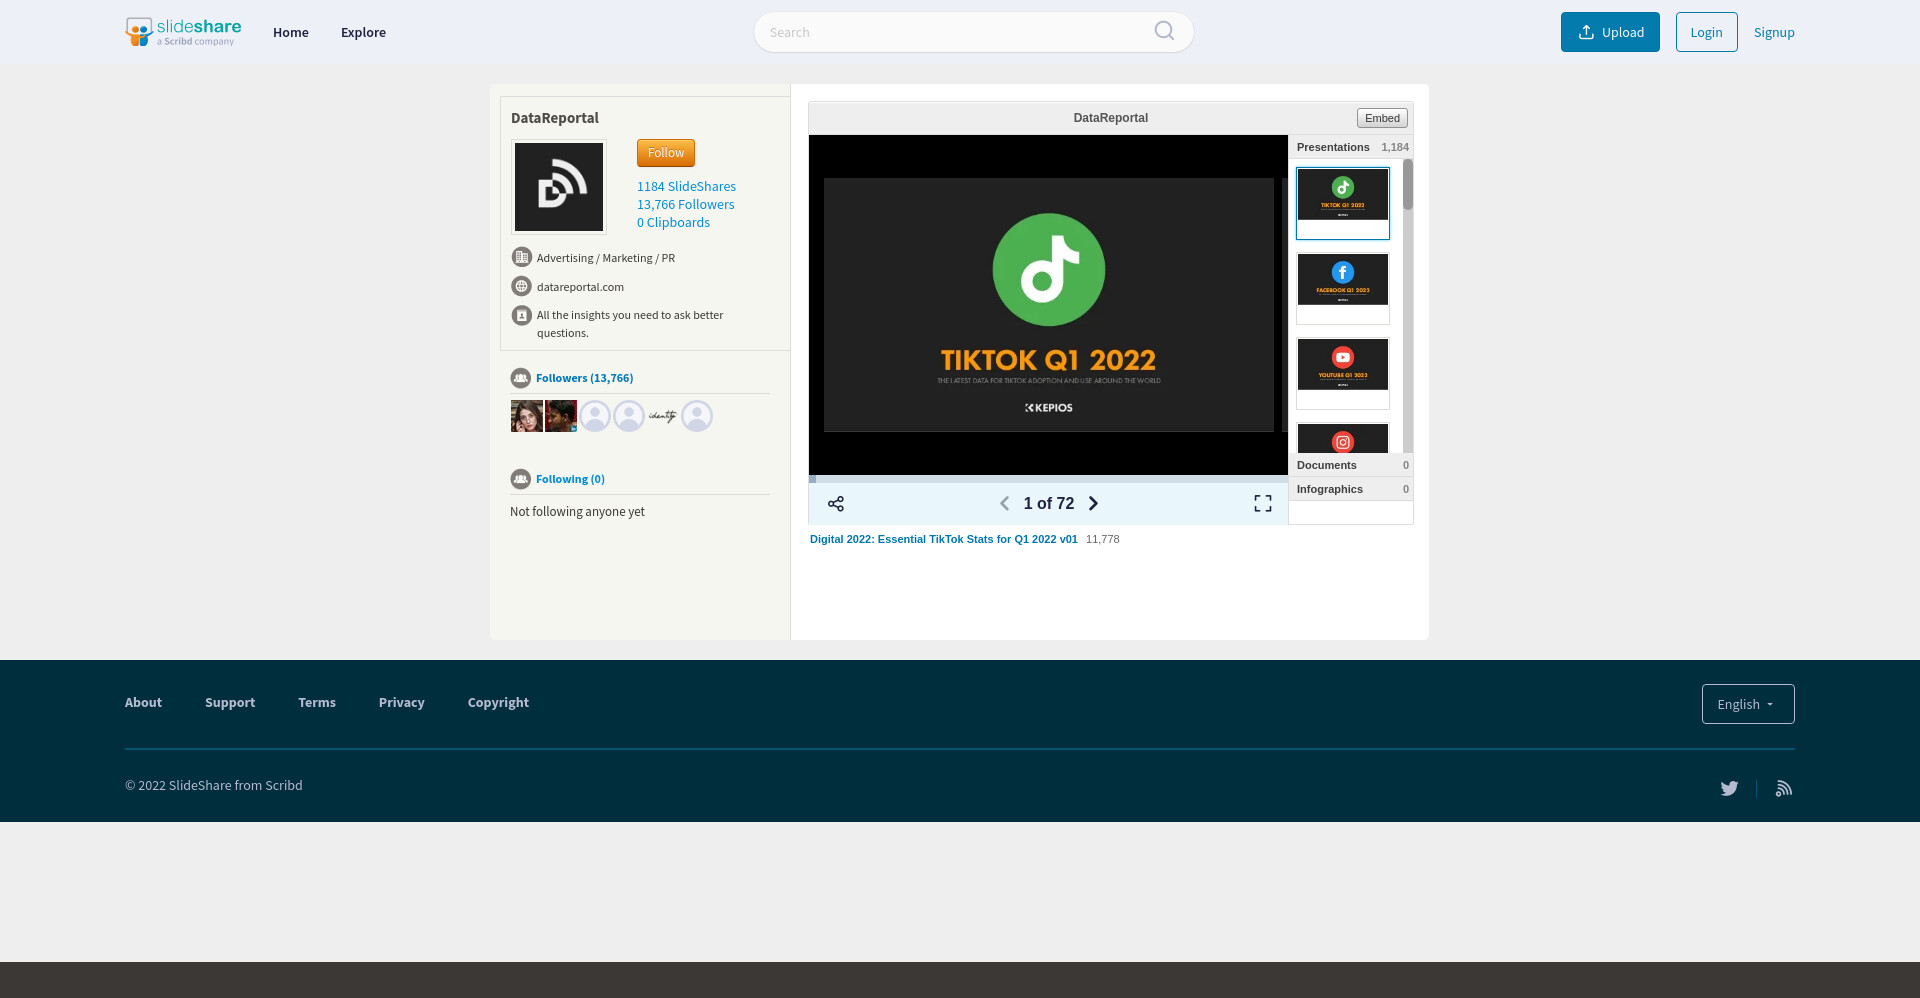The width and height of the screenshot is (1920, 998).
Task: Click the share icon under the slide
Action: coord(836,504)
